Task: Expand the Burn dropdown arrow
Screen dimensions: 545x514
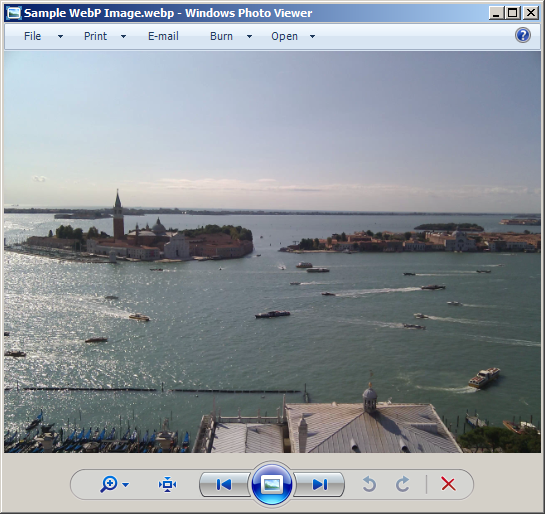Action: click(249, 36)
